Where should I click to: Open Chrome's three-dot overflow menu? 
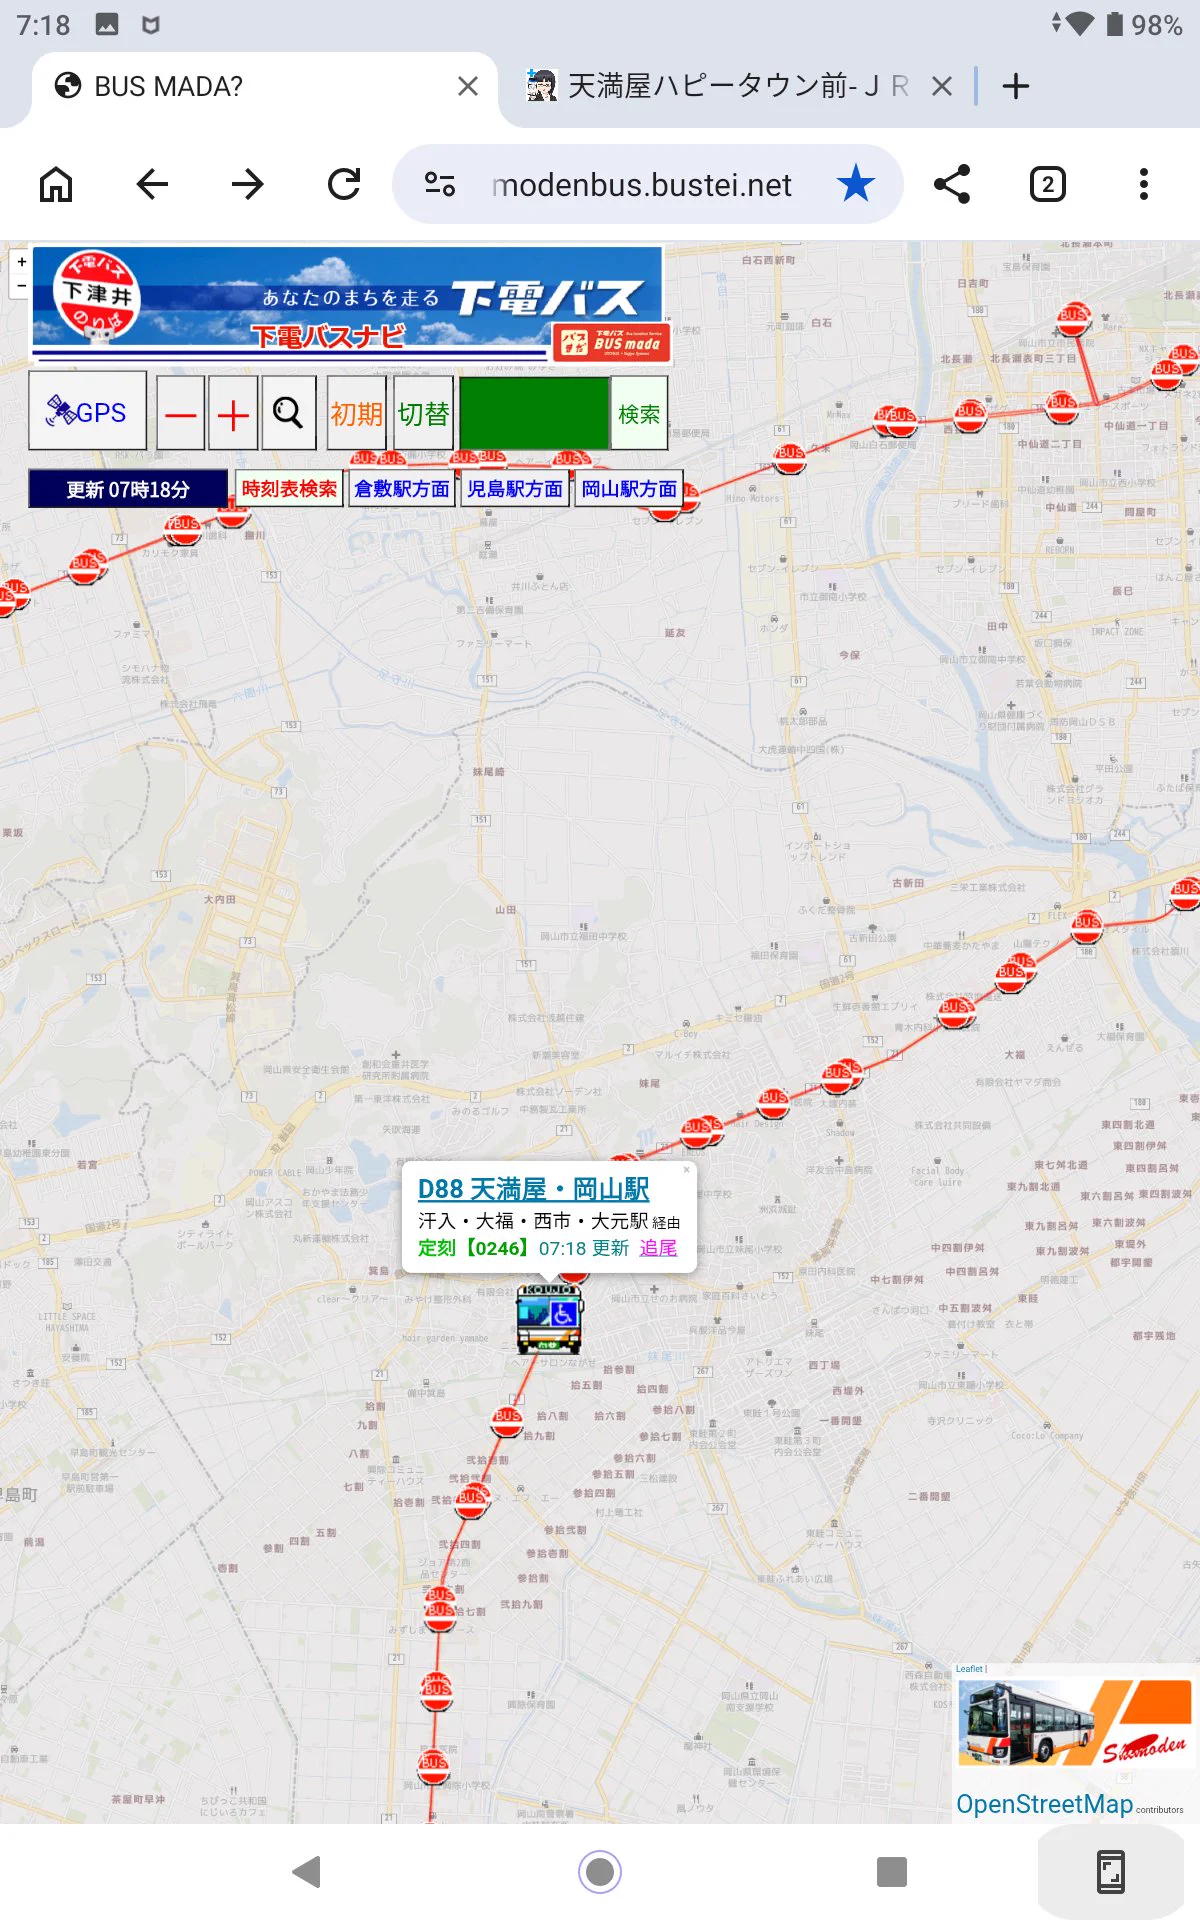point(1144,184)
